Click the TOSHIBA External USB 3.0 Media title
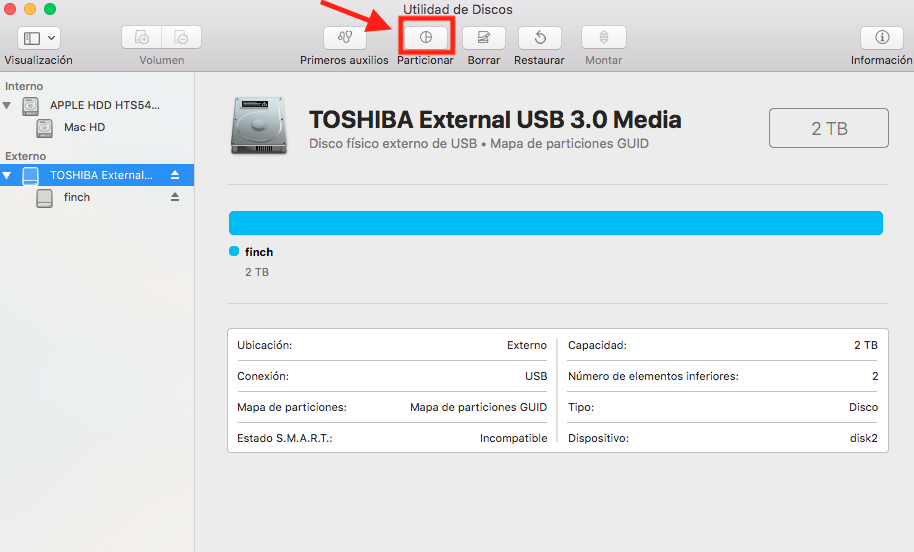 pyautogui.click(x=495, y=119)
